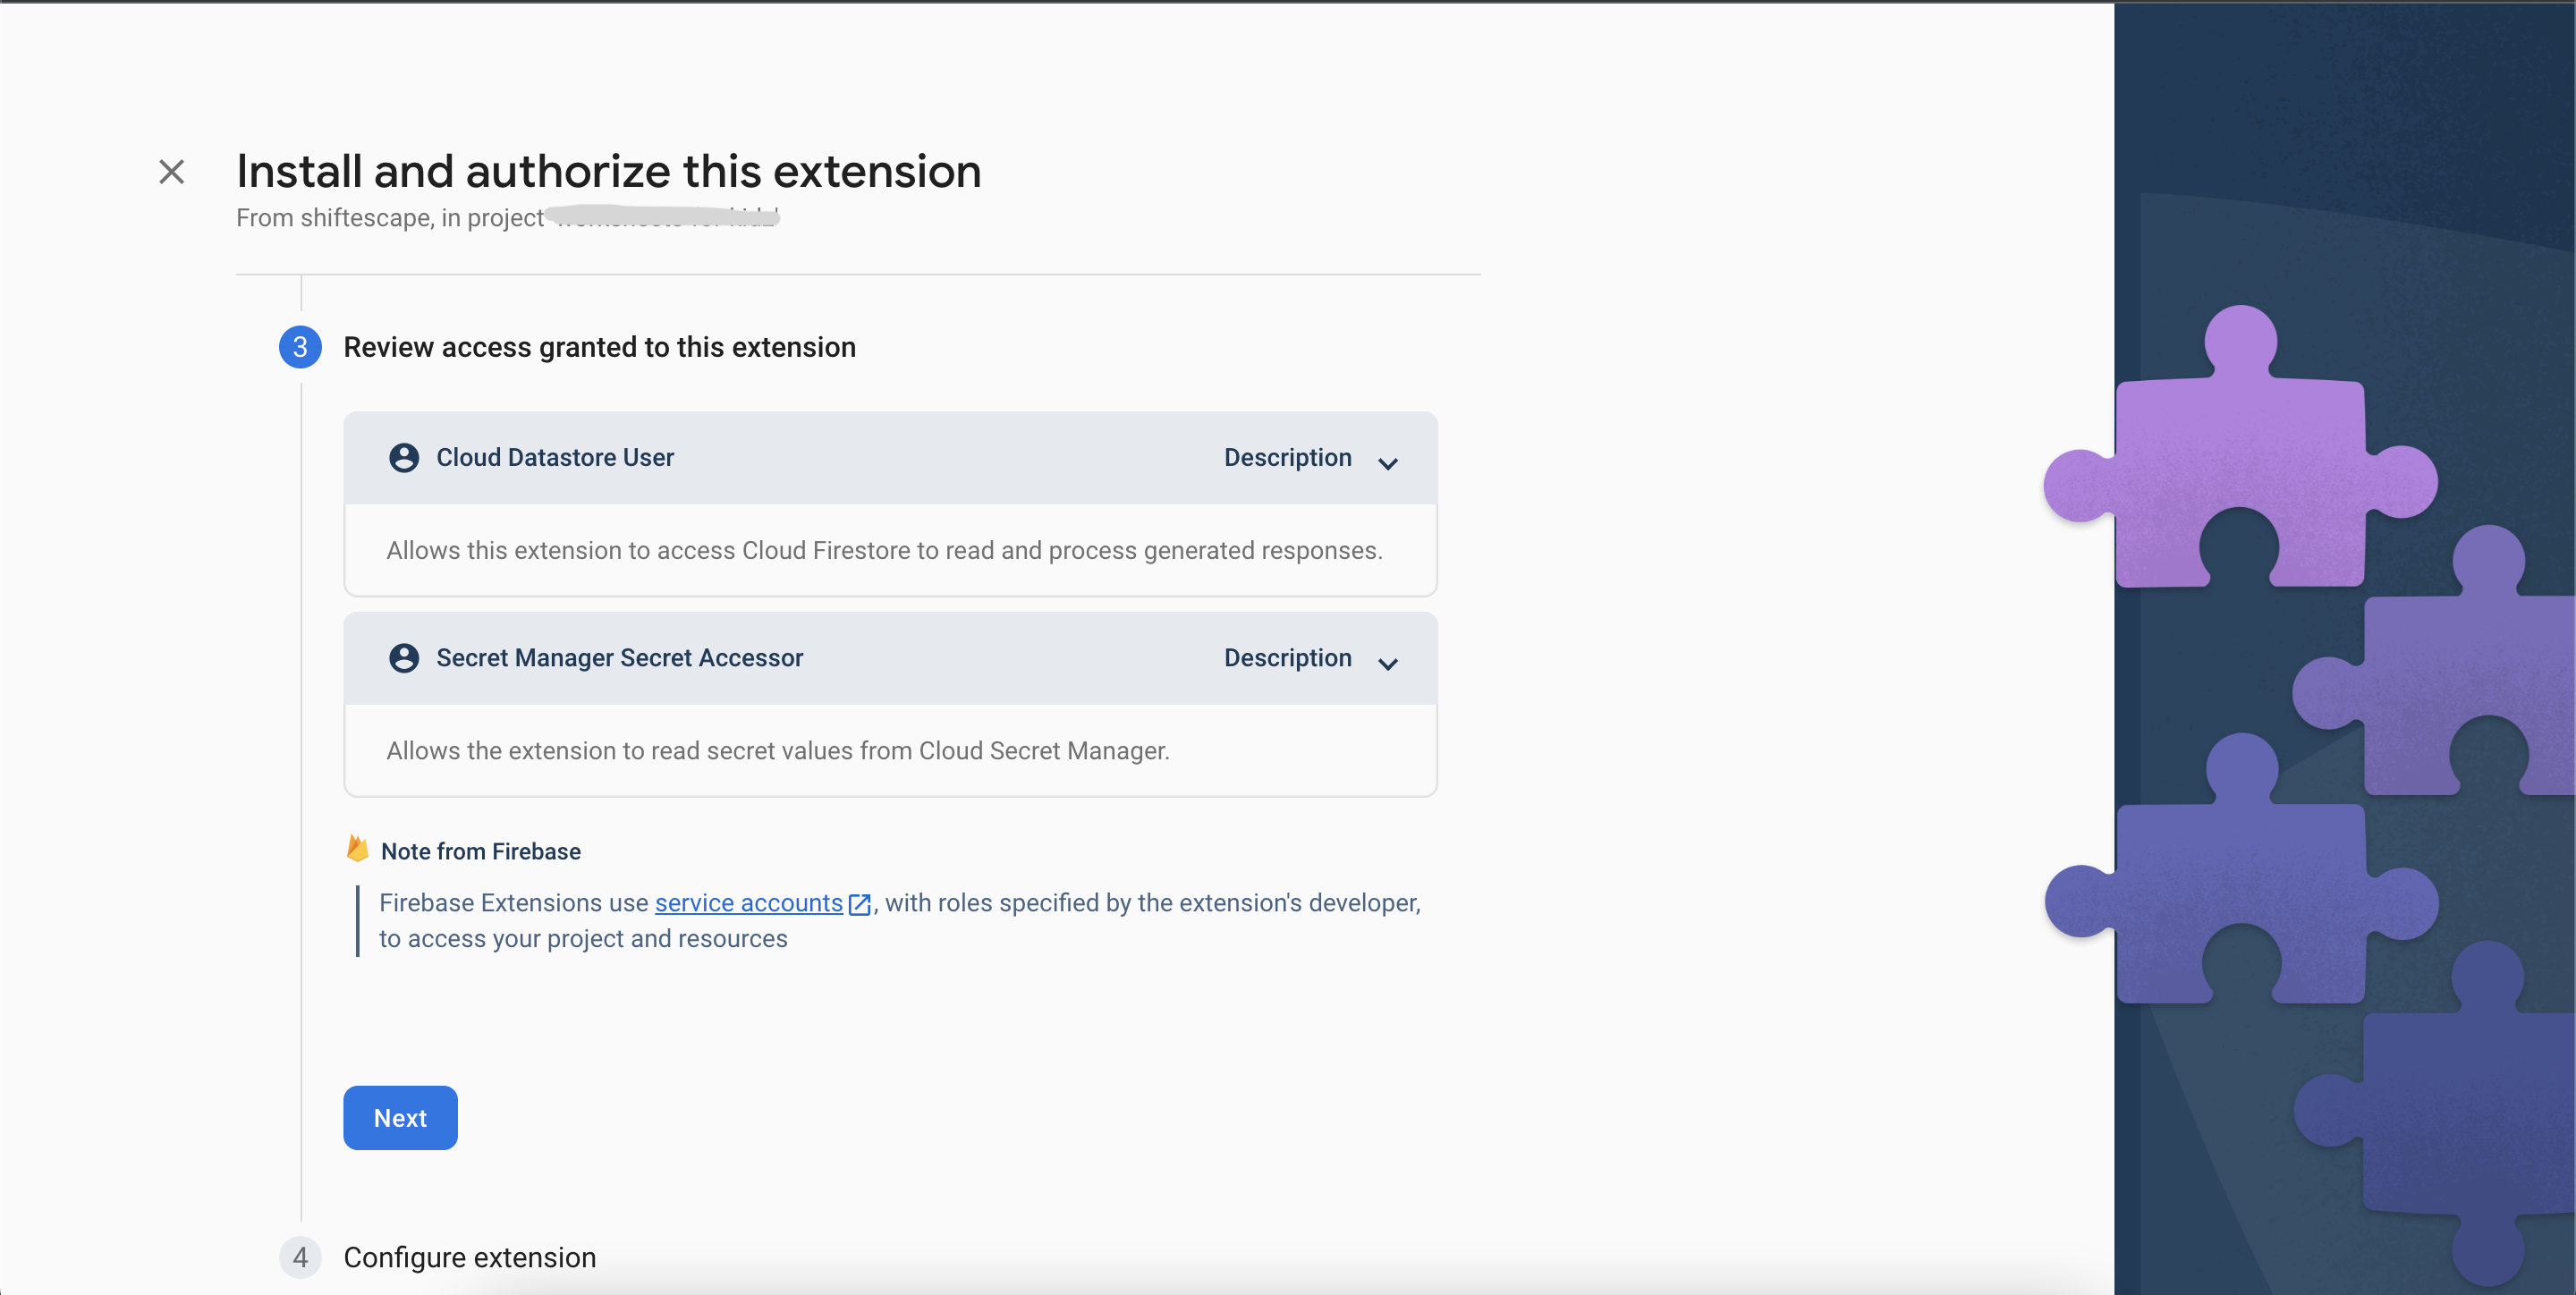Click the Firebase flame logo icon
The height and width of the screenshot is (1295, 2576).
click(x=357, y=849)
